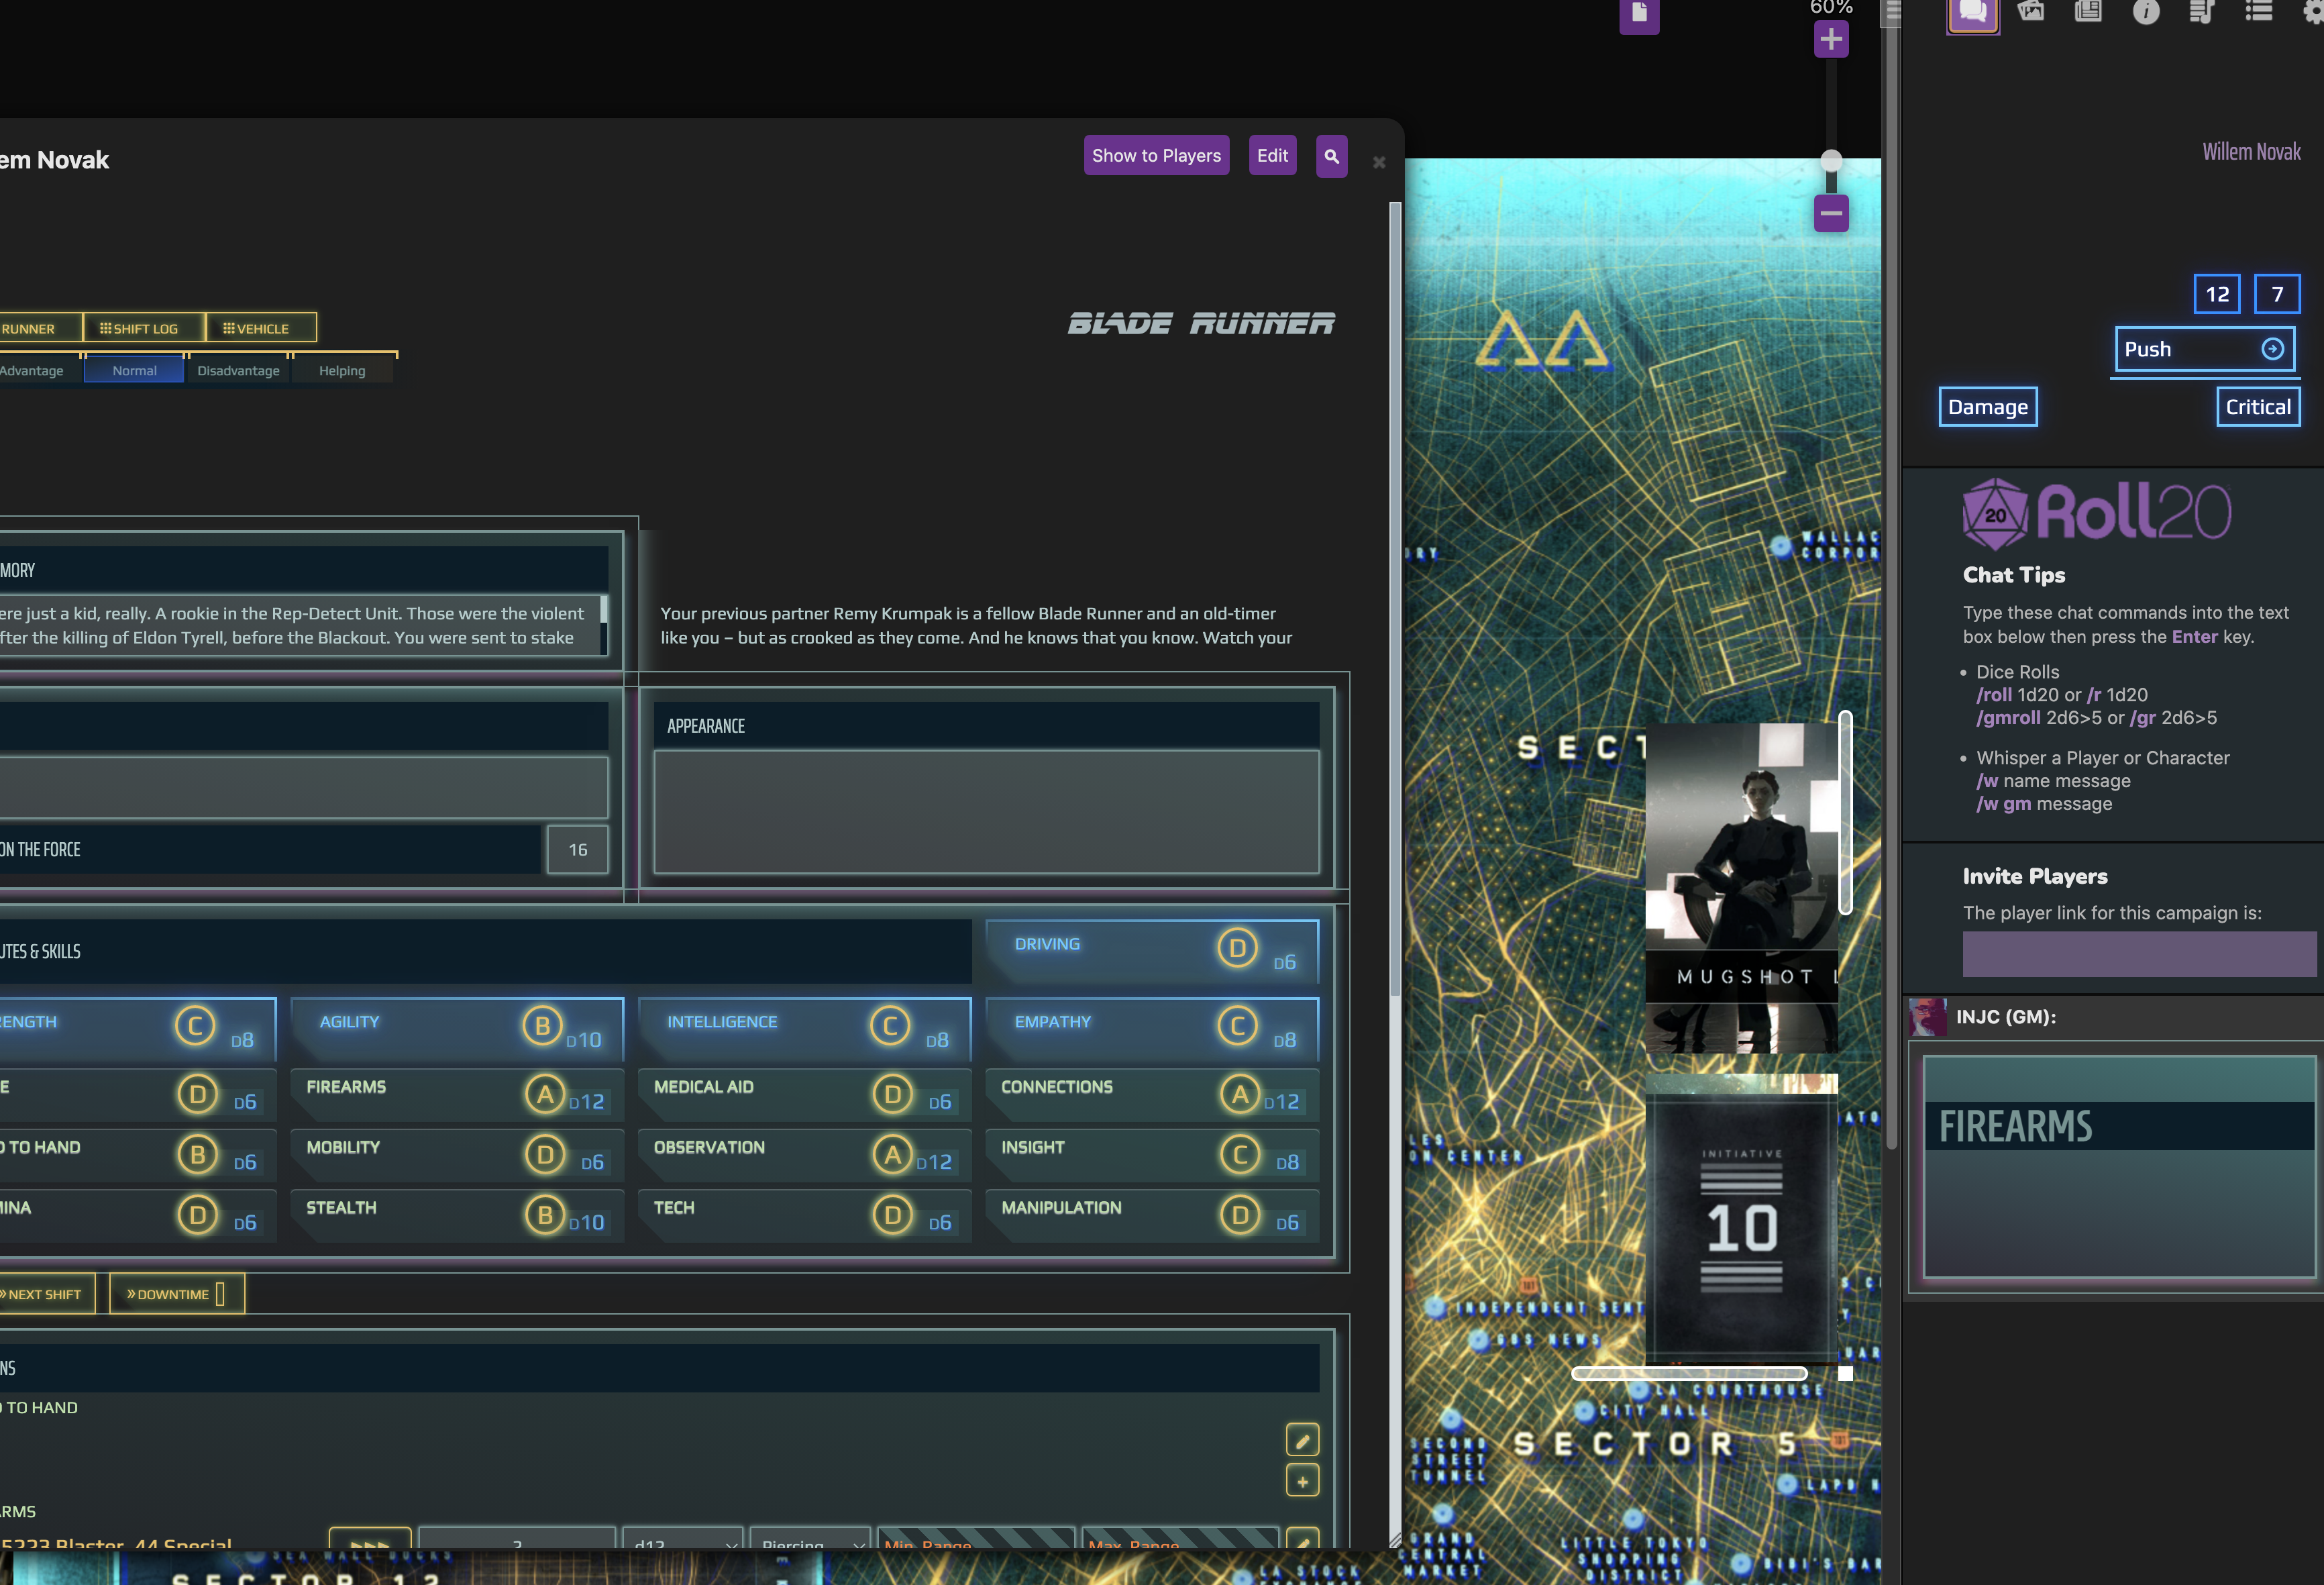This screenshot has width=2324, height=1585.
Task: Click the INJC GM avatar in chat
Action: [1927, 1017]
